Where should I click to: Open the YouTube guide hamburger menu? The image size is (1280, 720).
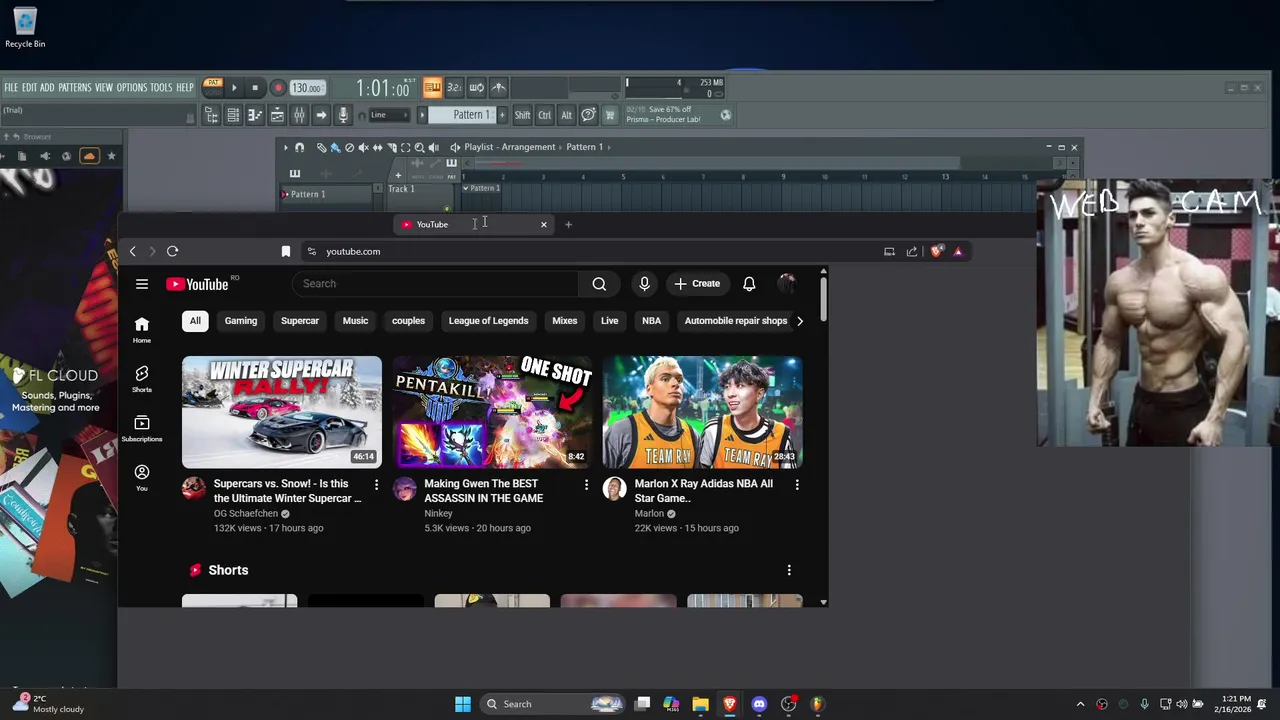pyautogui.click(x=142, y=284)
